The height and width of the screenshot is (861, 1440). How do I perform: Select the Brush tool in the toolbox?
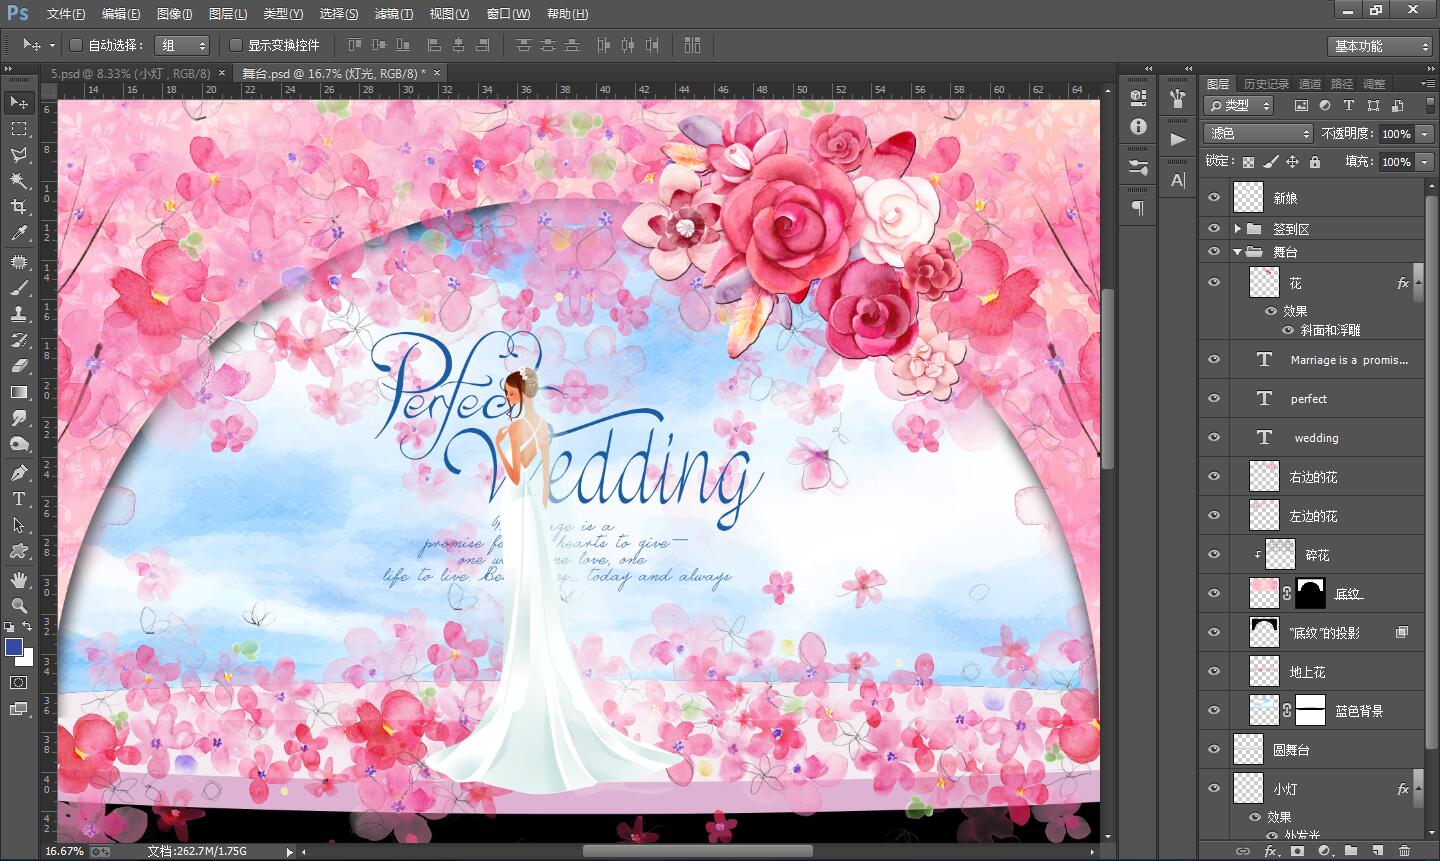[x=18, y=288]
